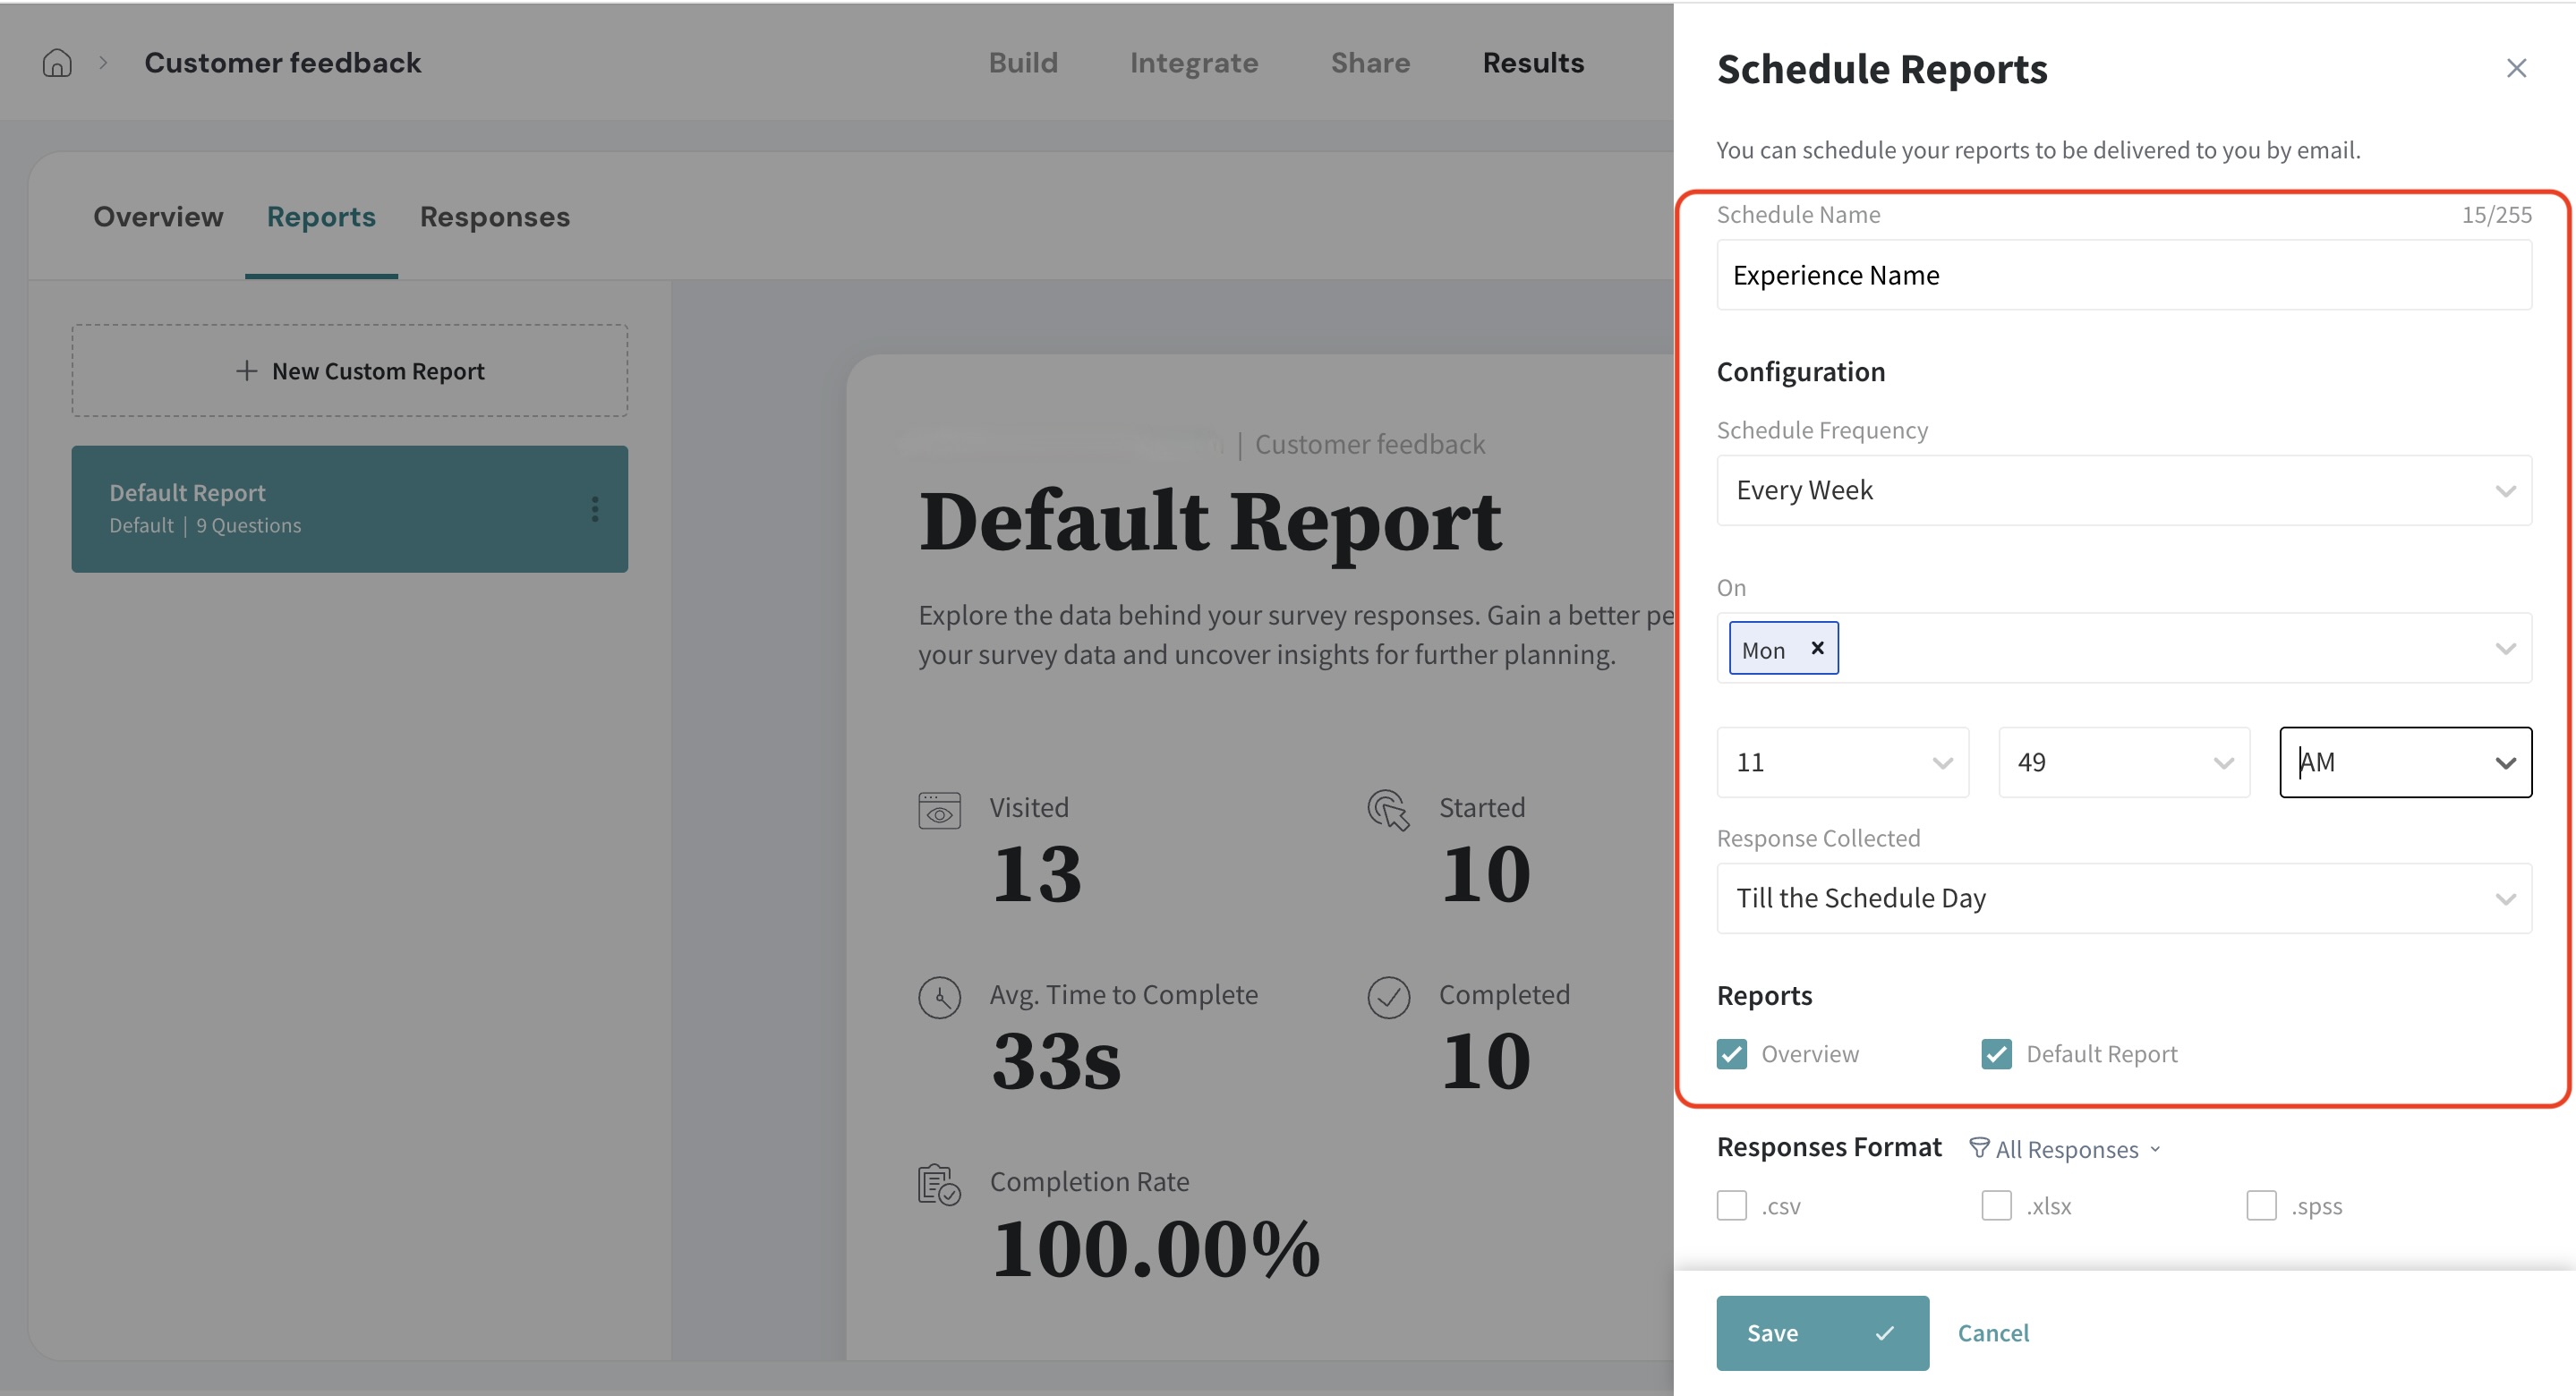Viewport: 2576px width, 1396px height.
Task: Click the Visited eye window icon
Action: tap(939, 811)
